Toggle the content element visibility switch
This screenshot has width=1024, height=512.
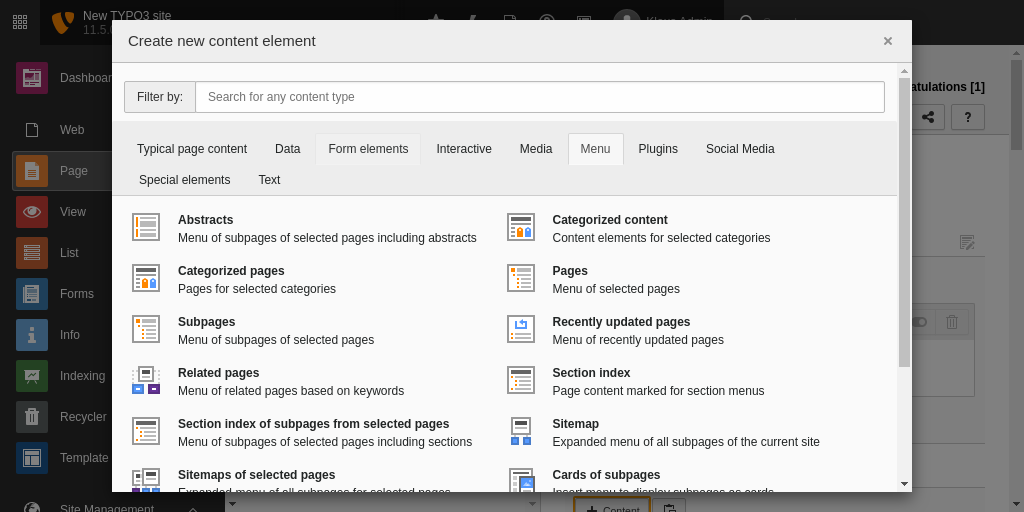tap(920, 322)
